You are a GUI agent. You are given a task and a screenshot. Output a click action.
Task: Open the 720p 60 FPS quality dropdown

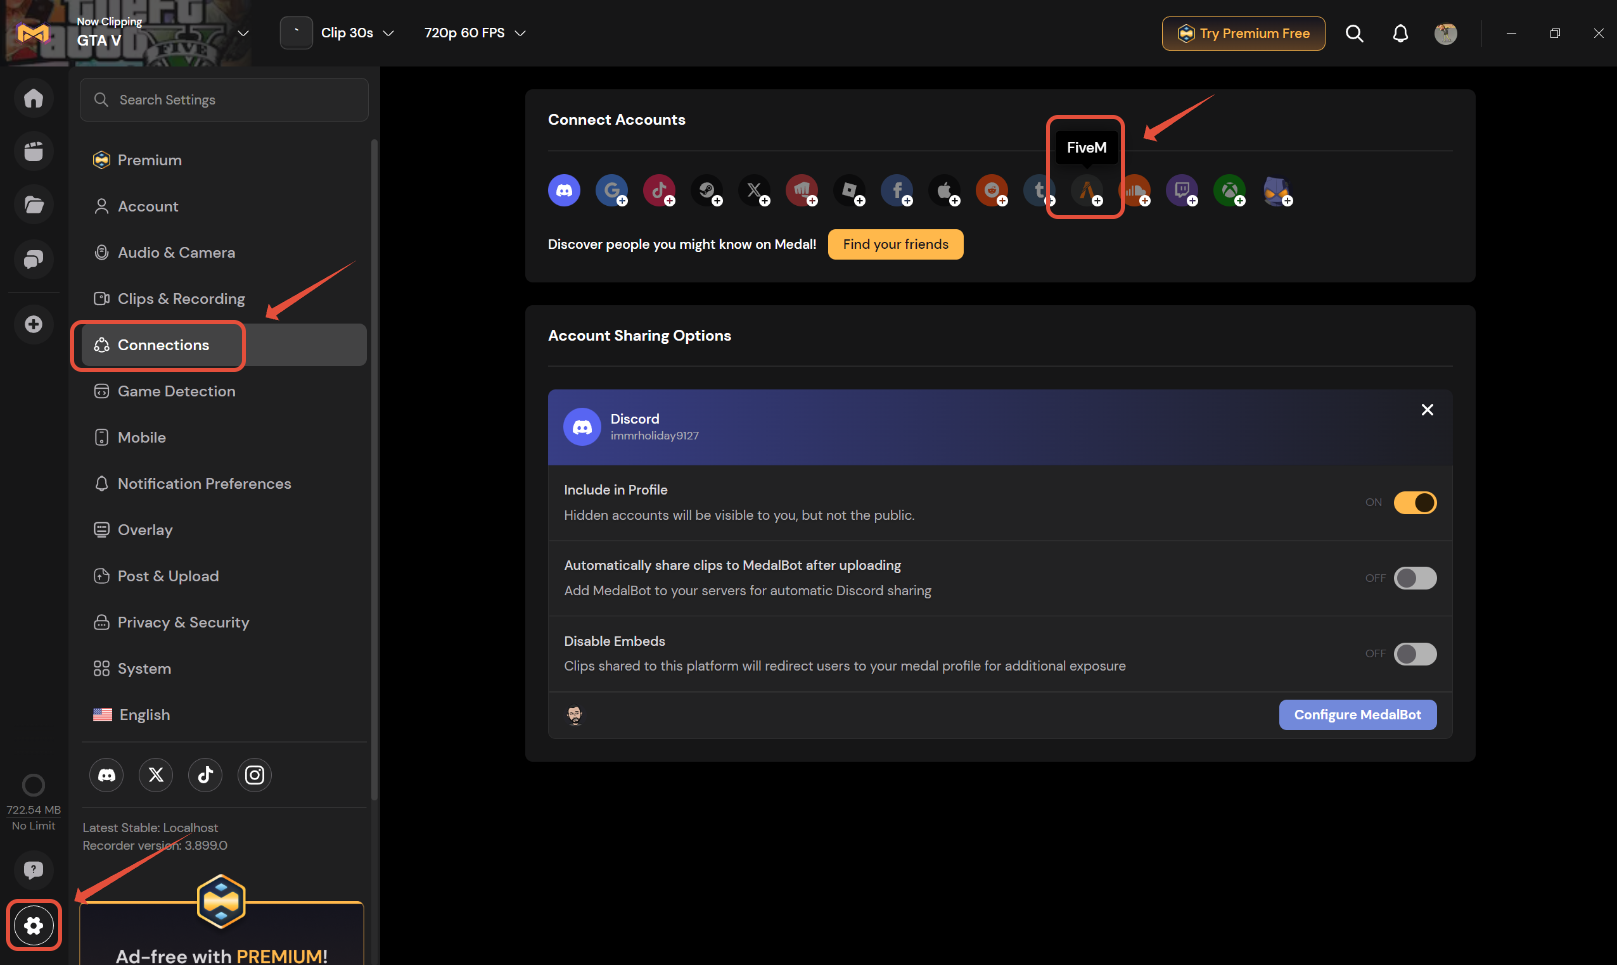[x=475, y=33]
